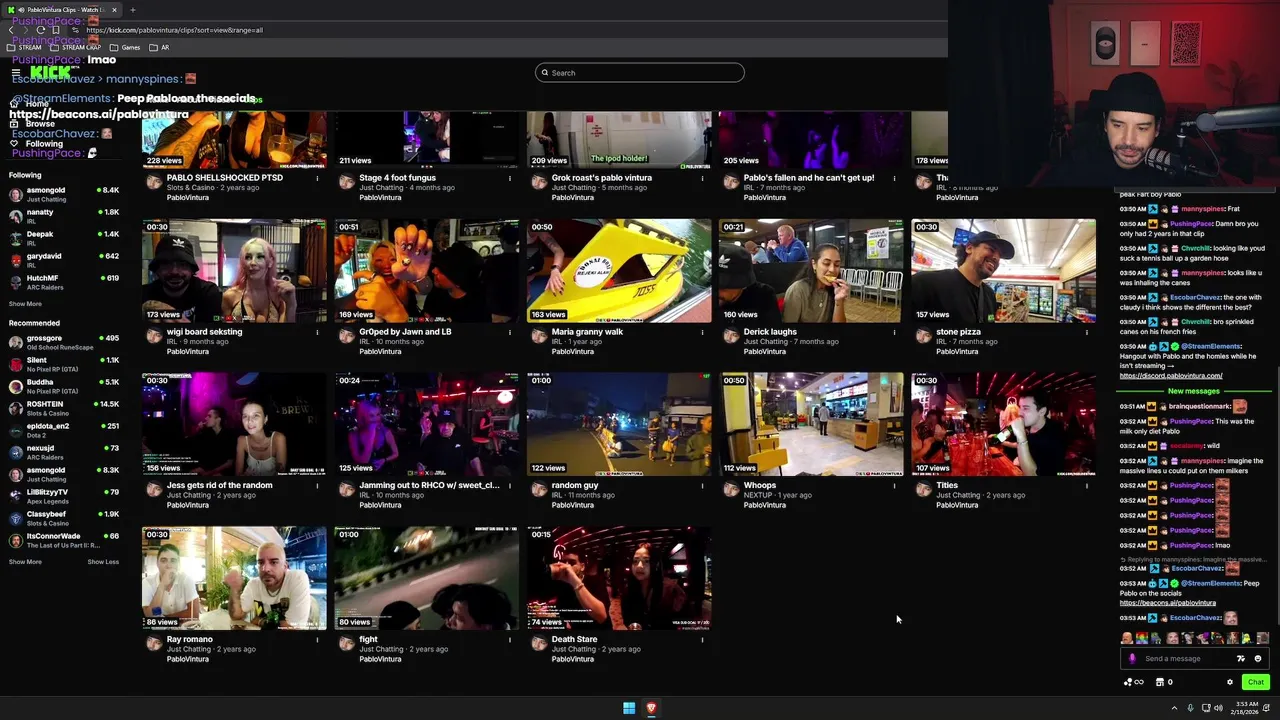
Task: Open chat settings gear icon
Action: (x=1230, y=682)
